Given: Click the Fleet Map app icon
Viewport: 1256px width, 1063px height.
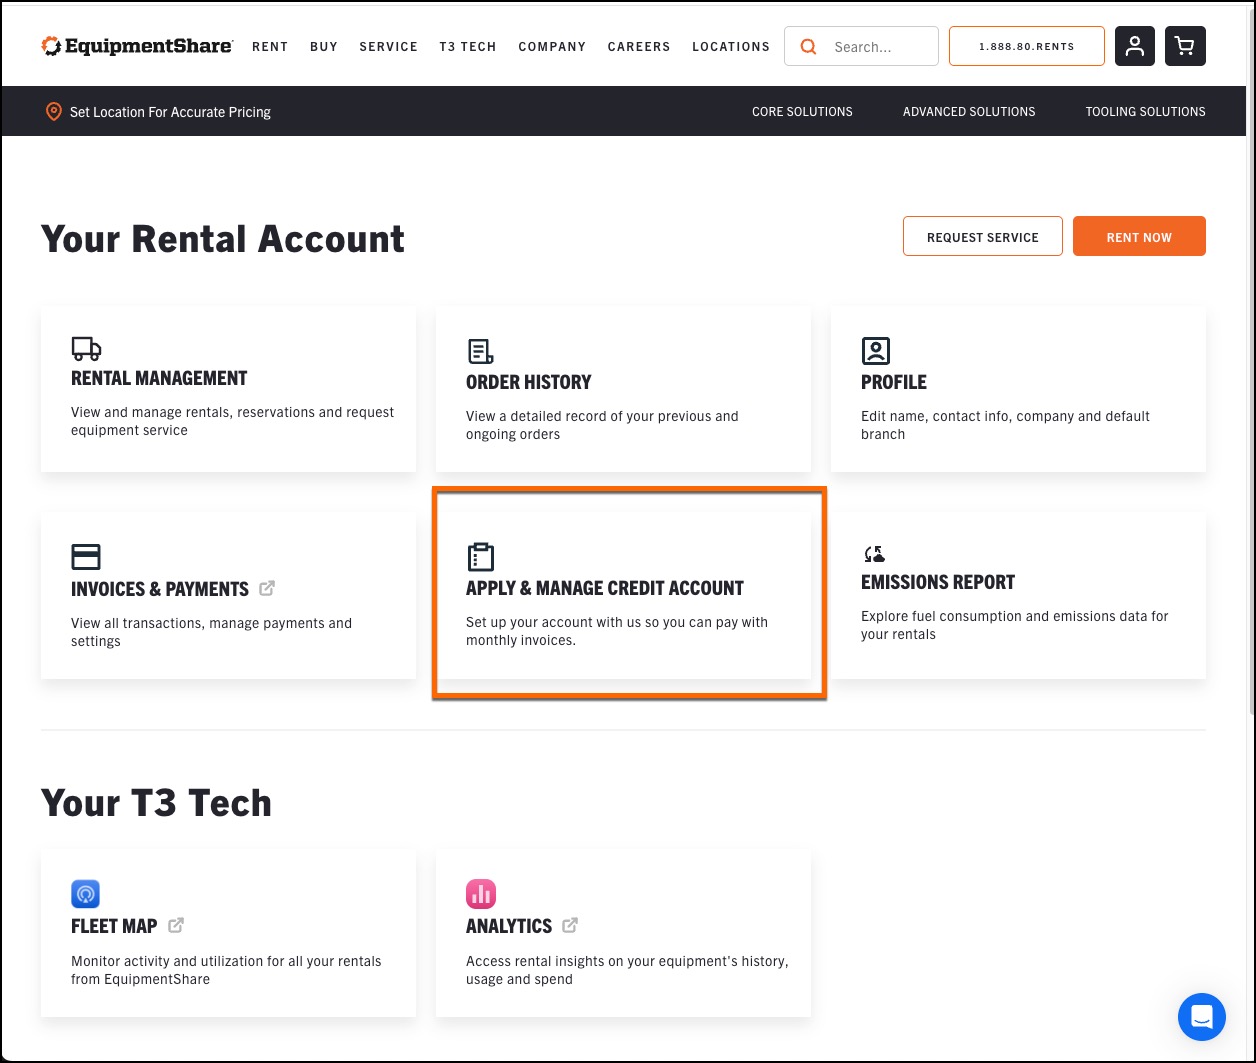Looking at the screenshot, I should click(x=86, y=893).
